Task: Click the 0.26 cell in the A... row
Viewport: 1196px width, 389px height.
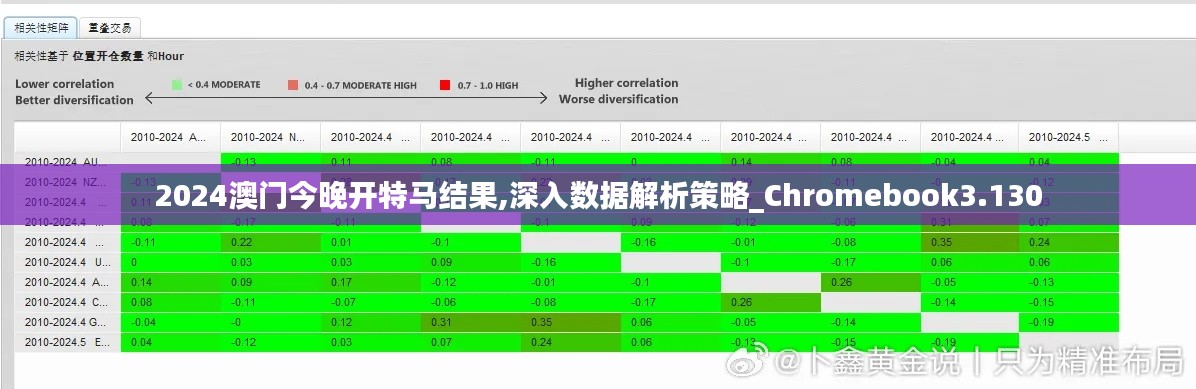Action: coord(870,282)
